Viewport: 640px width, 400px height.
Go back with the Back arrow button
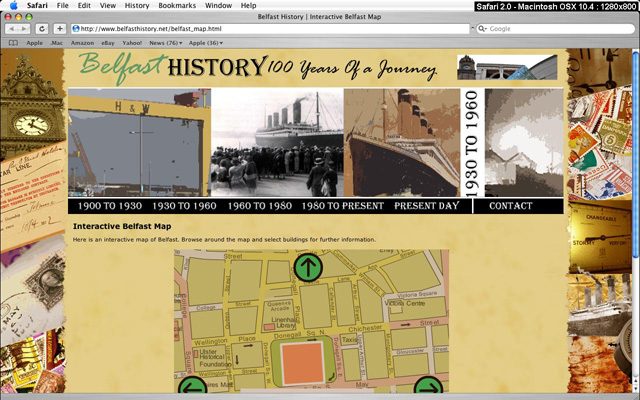coord(11,29)
